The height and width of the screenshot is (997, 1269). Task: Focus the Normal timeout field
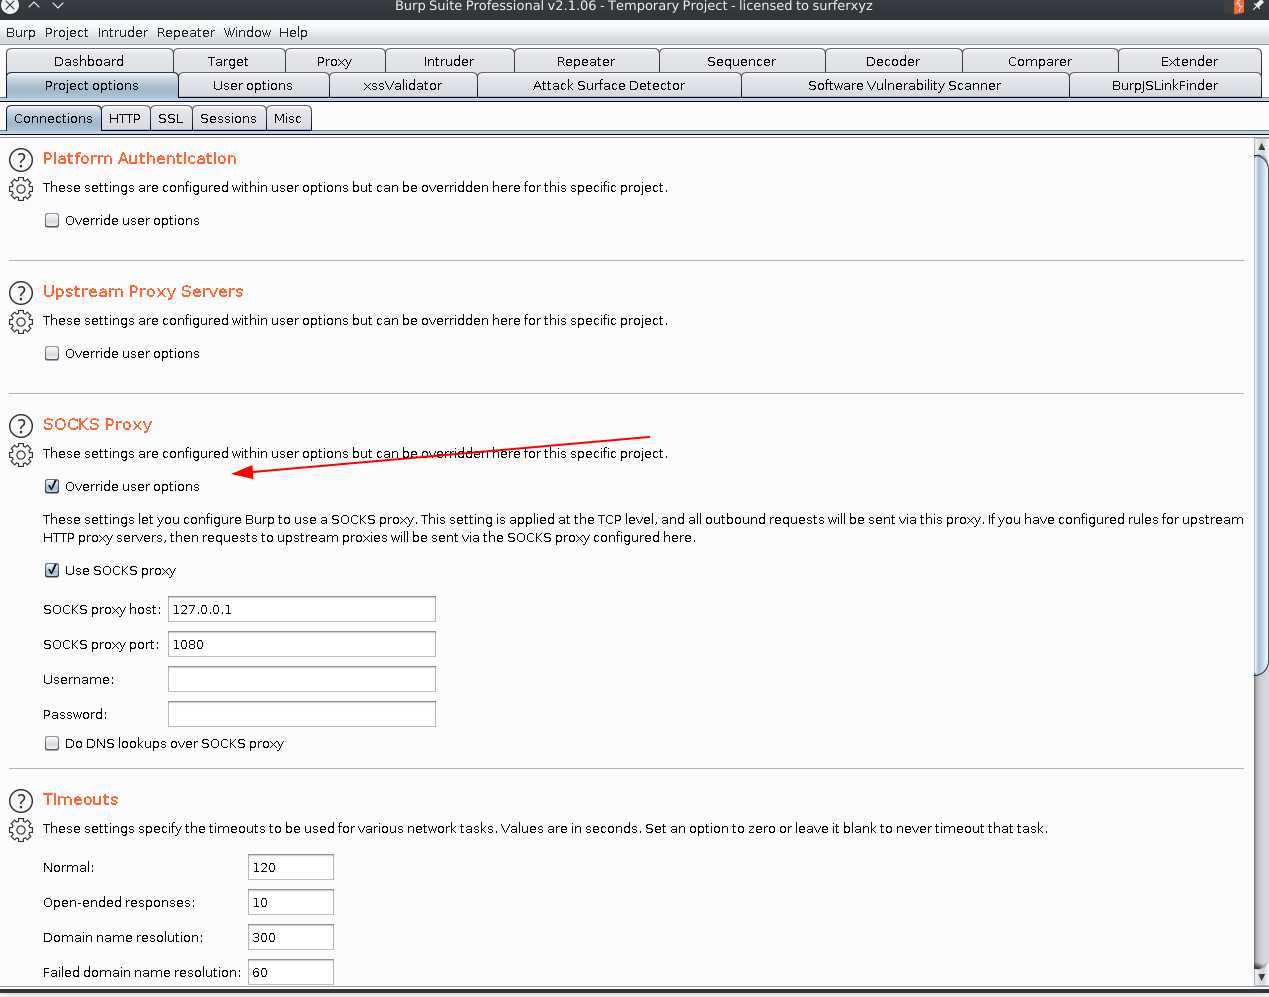(291, 867)
